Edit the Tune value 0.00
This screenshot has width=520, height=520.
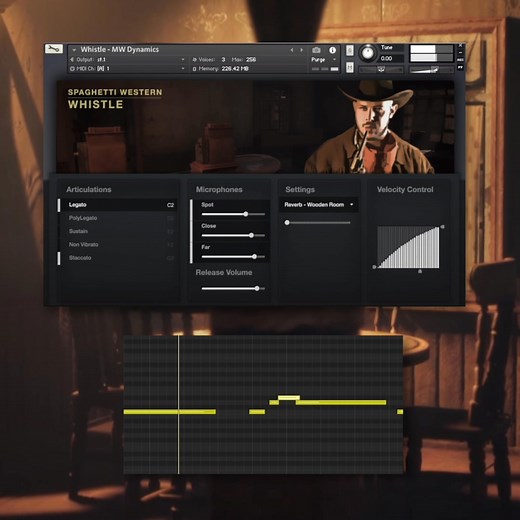click(386, 59)
